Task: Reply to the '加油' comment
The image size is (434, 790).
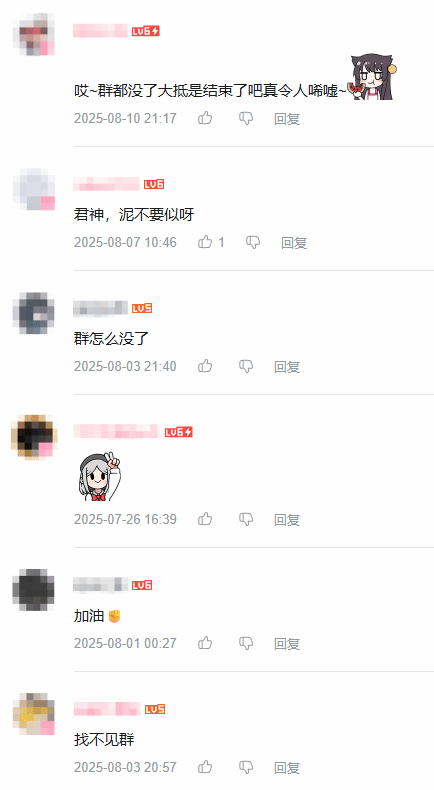Action: [x=287, y=644]
